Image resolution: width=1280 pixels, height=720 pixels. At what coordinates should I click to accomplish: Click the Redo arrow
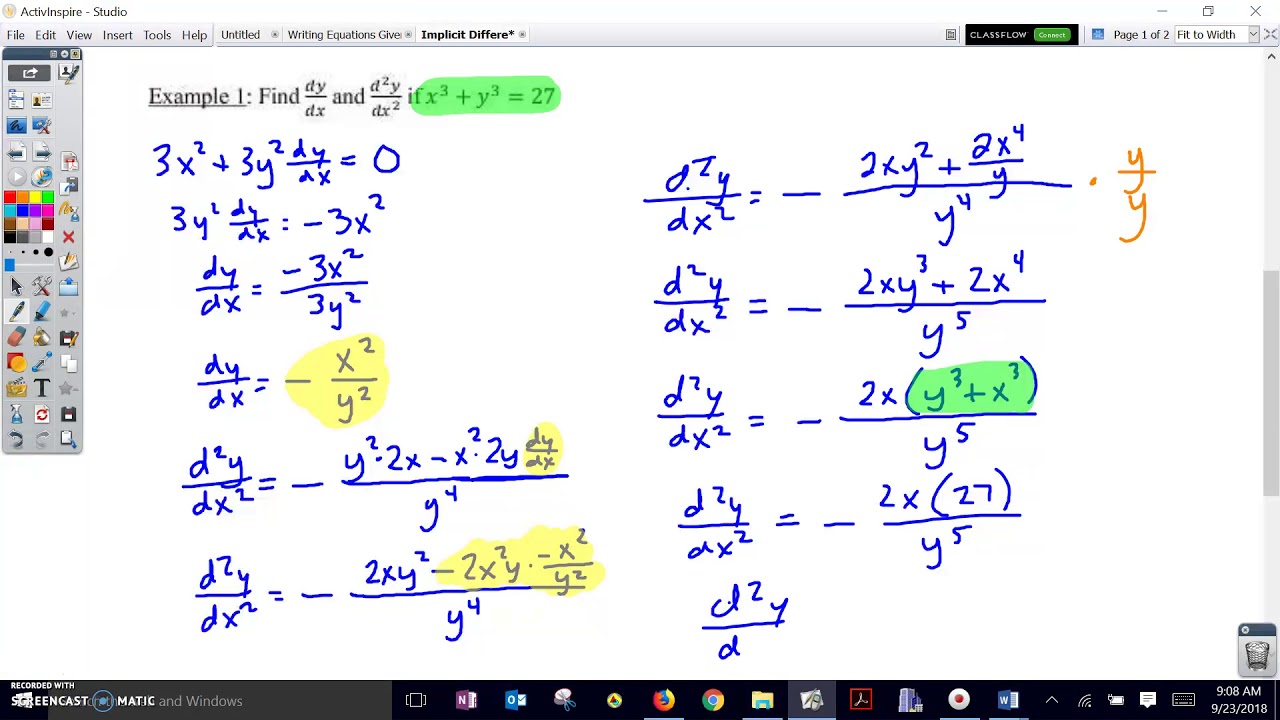(x=41, y=439)
